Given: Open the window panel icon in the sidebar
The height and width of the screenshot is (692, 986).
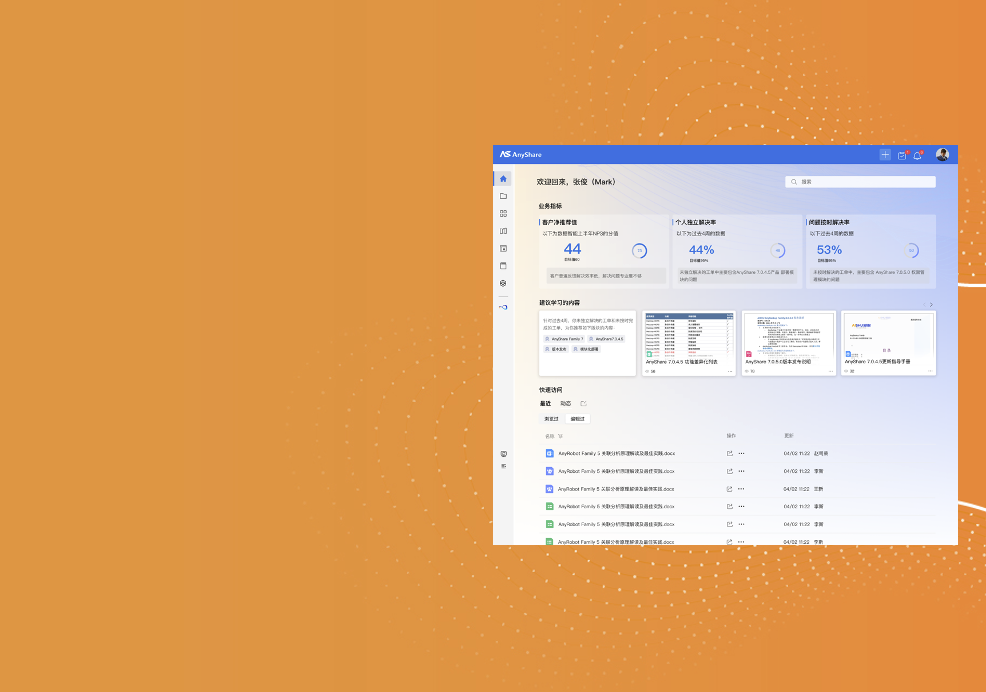Looking at the screenshot, I should click(503, 265).
